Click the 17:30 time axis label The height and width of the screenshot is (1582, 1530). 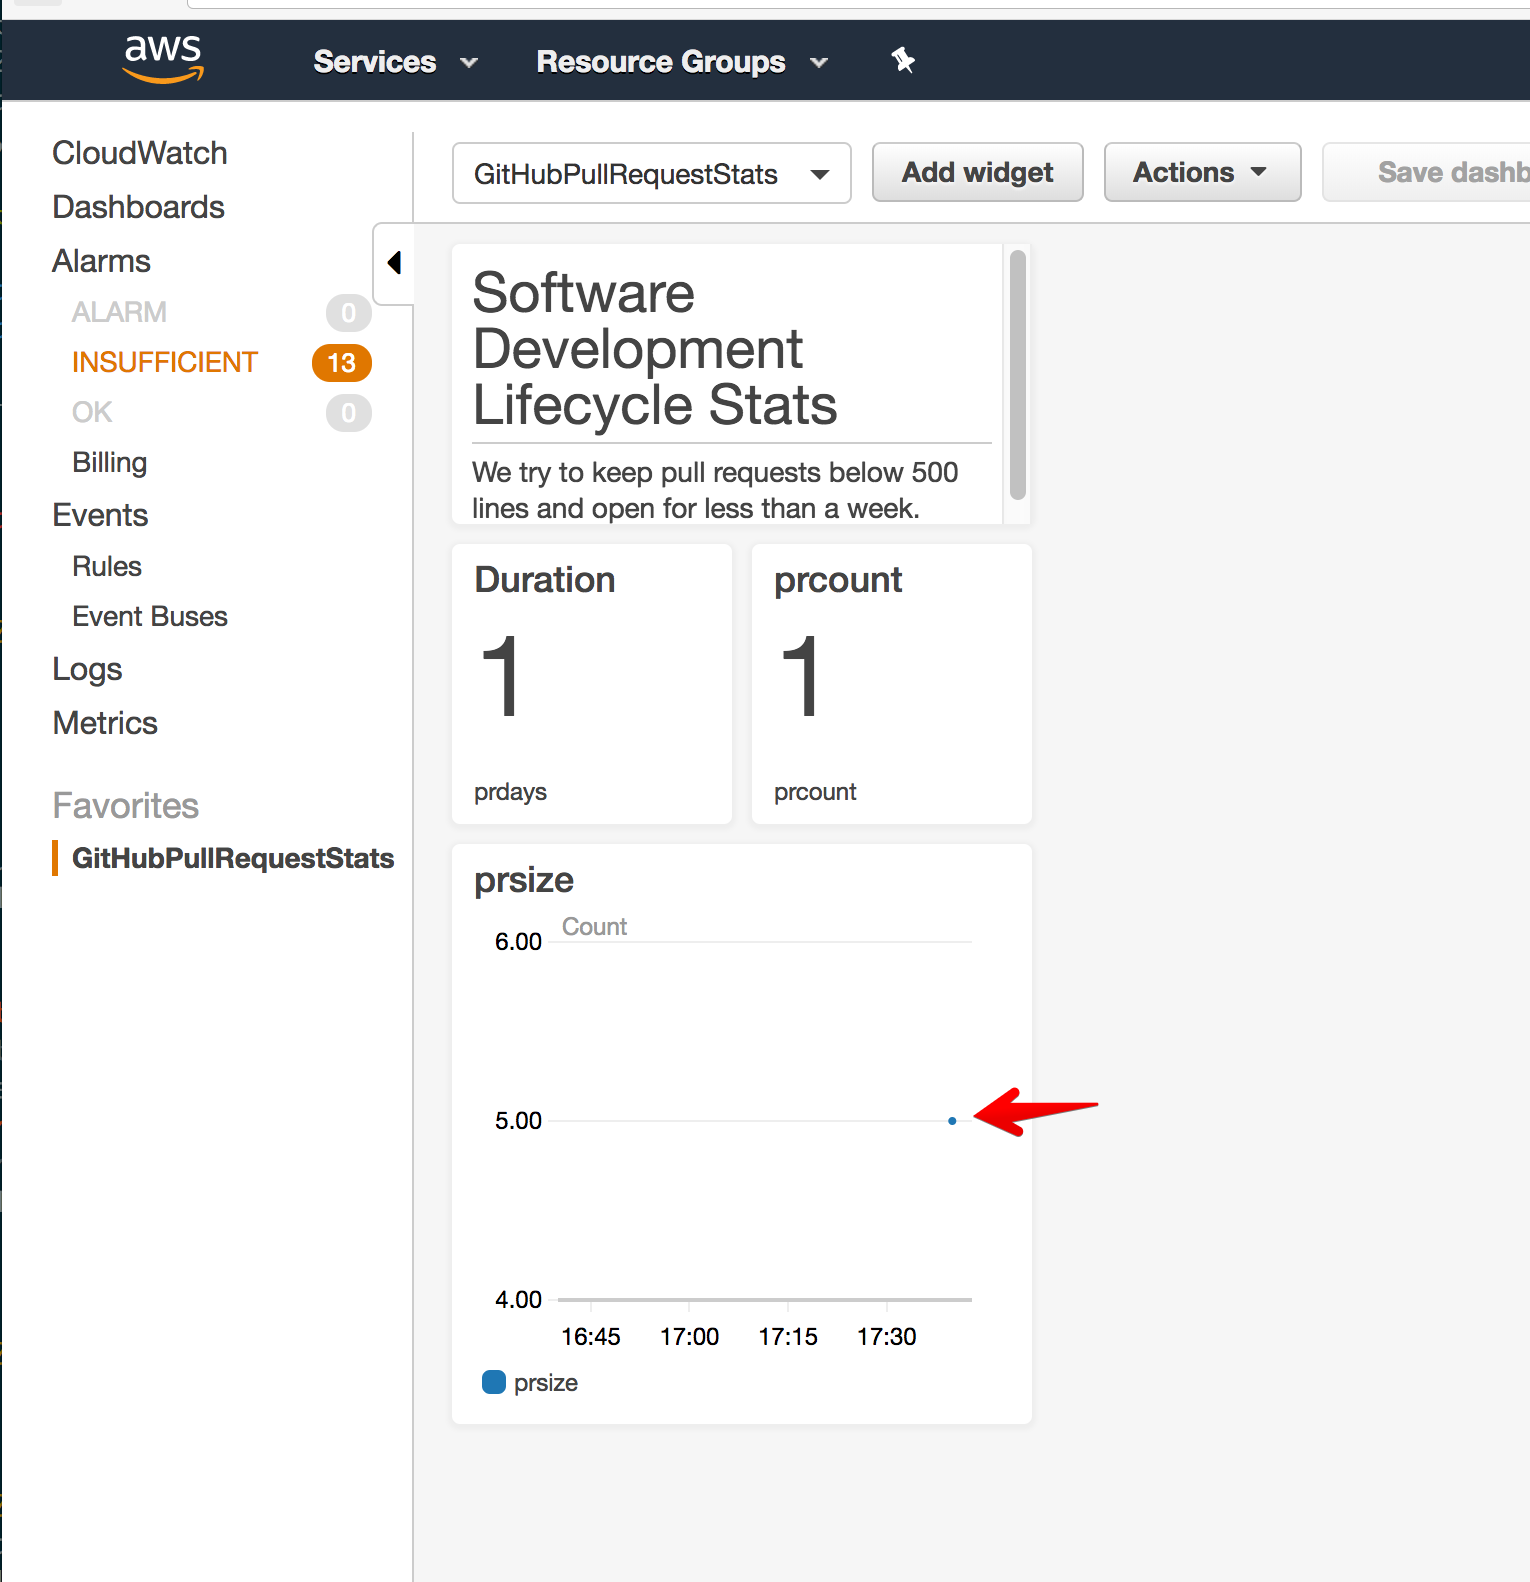[887, 1337]
